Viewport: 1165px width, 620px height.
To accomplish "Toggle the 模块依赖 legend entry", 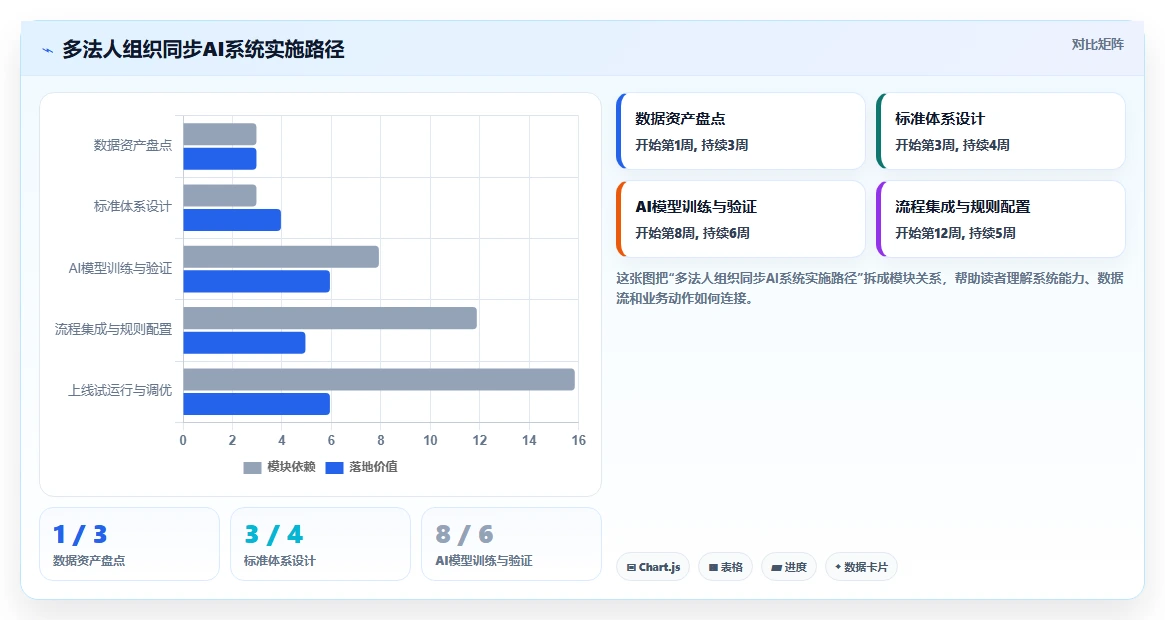I will [x=279, y=467].
